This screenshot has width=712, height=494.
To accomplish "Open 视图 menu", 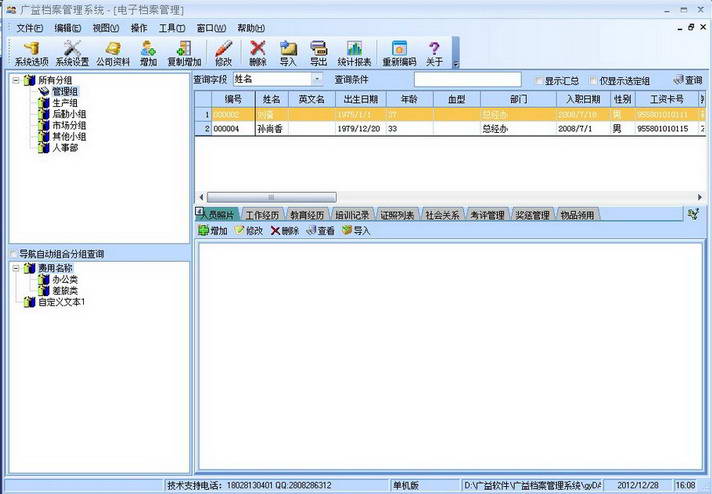I will [106, 28].
